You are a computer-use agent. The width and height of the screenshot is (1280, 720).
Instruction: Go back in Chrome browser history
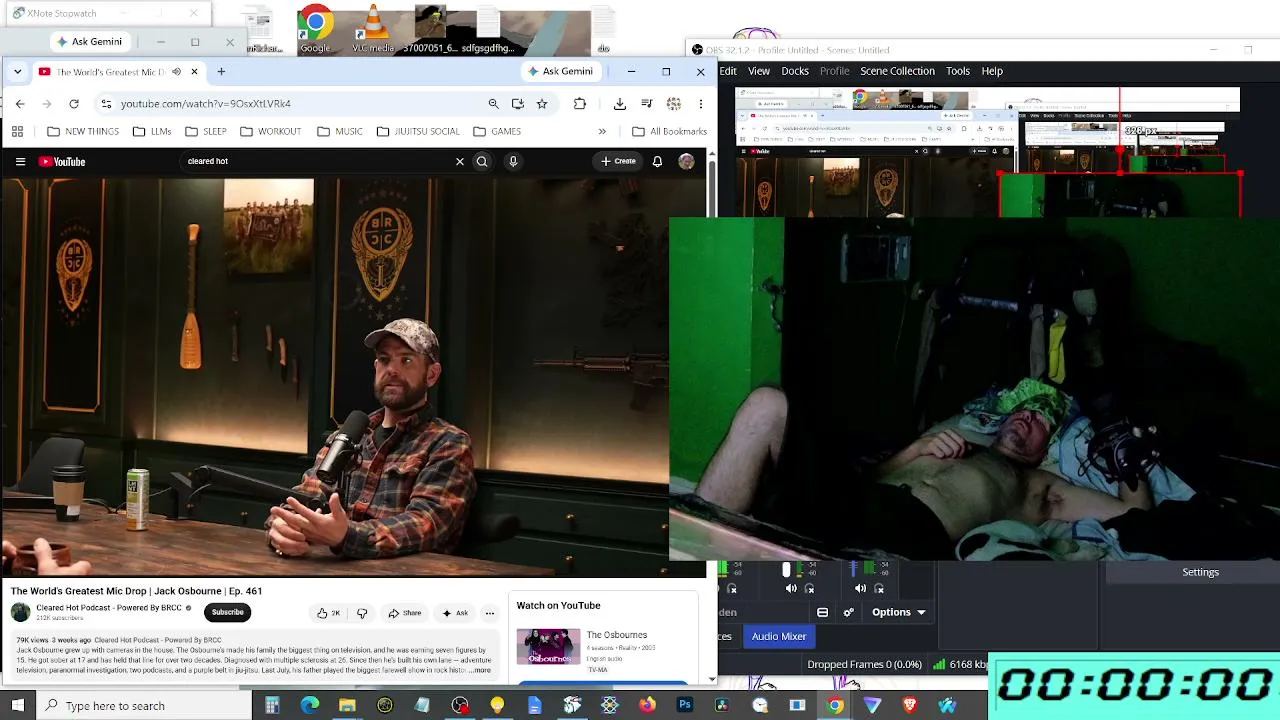click(20, 104)
